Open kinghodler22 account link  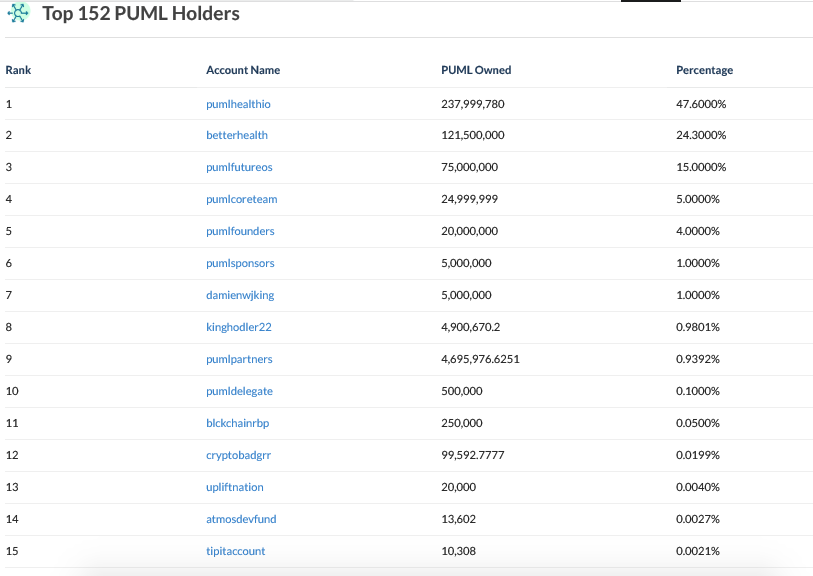click(239, 327)
